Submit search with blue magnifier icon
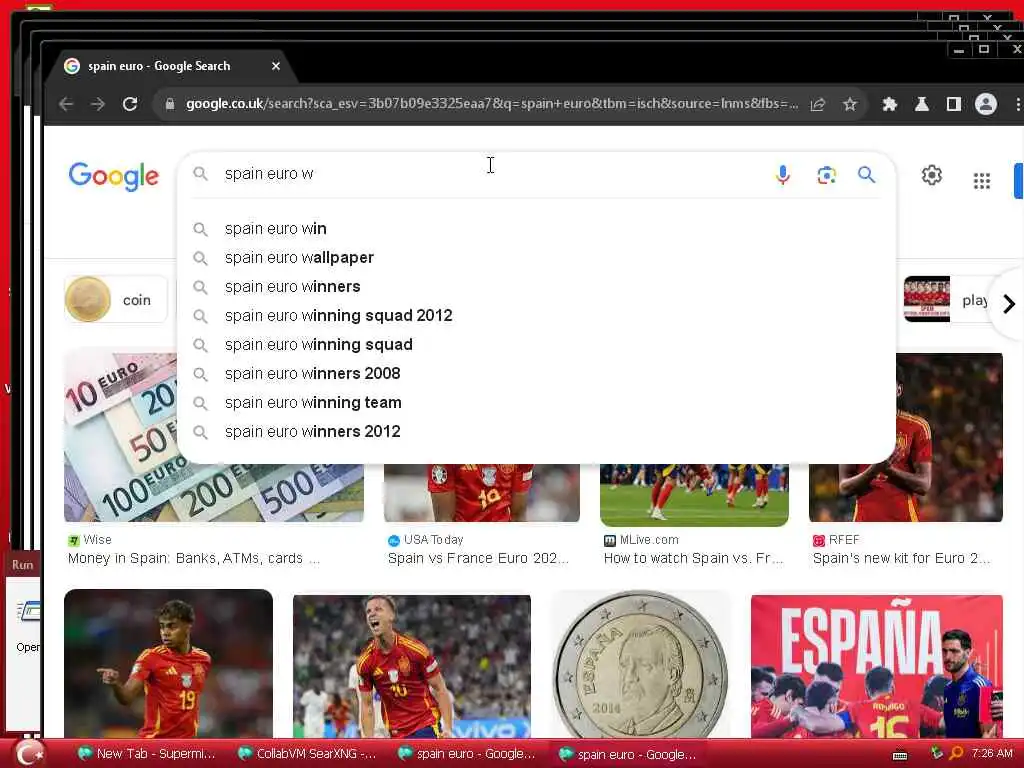1024x768 pixels. coord(867,174)
